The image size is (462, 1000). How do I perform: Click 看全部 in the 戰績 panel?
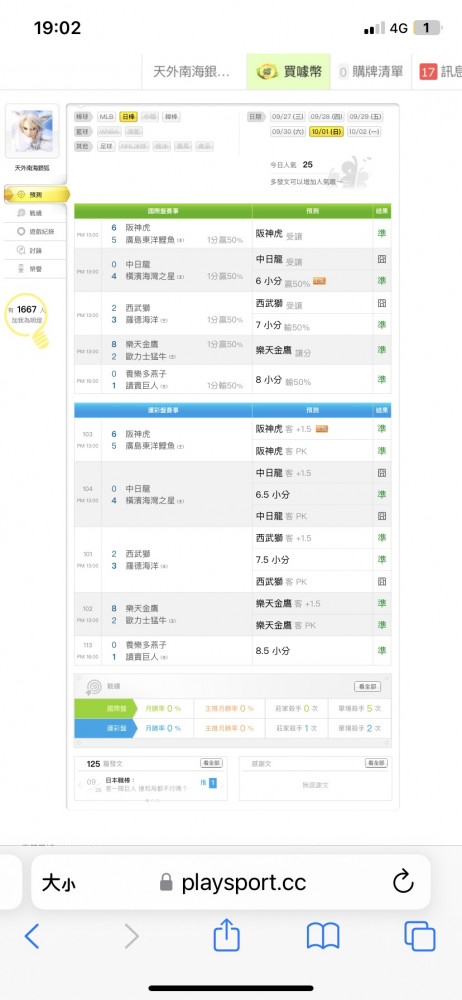coord(368,687)
